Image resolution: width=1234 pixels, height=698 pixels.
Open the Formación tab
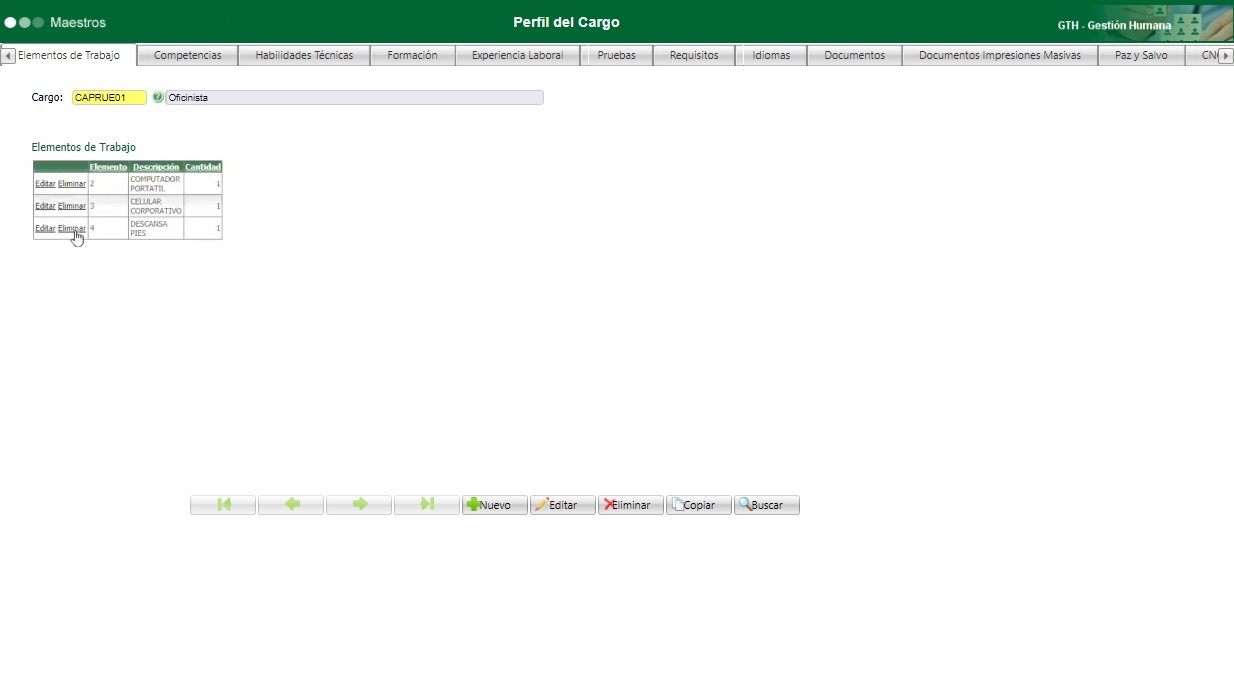click(x=412, y=56)
